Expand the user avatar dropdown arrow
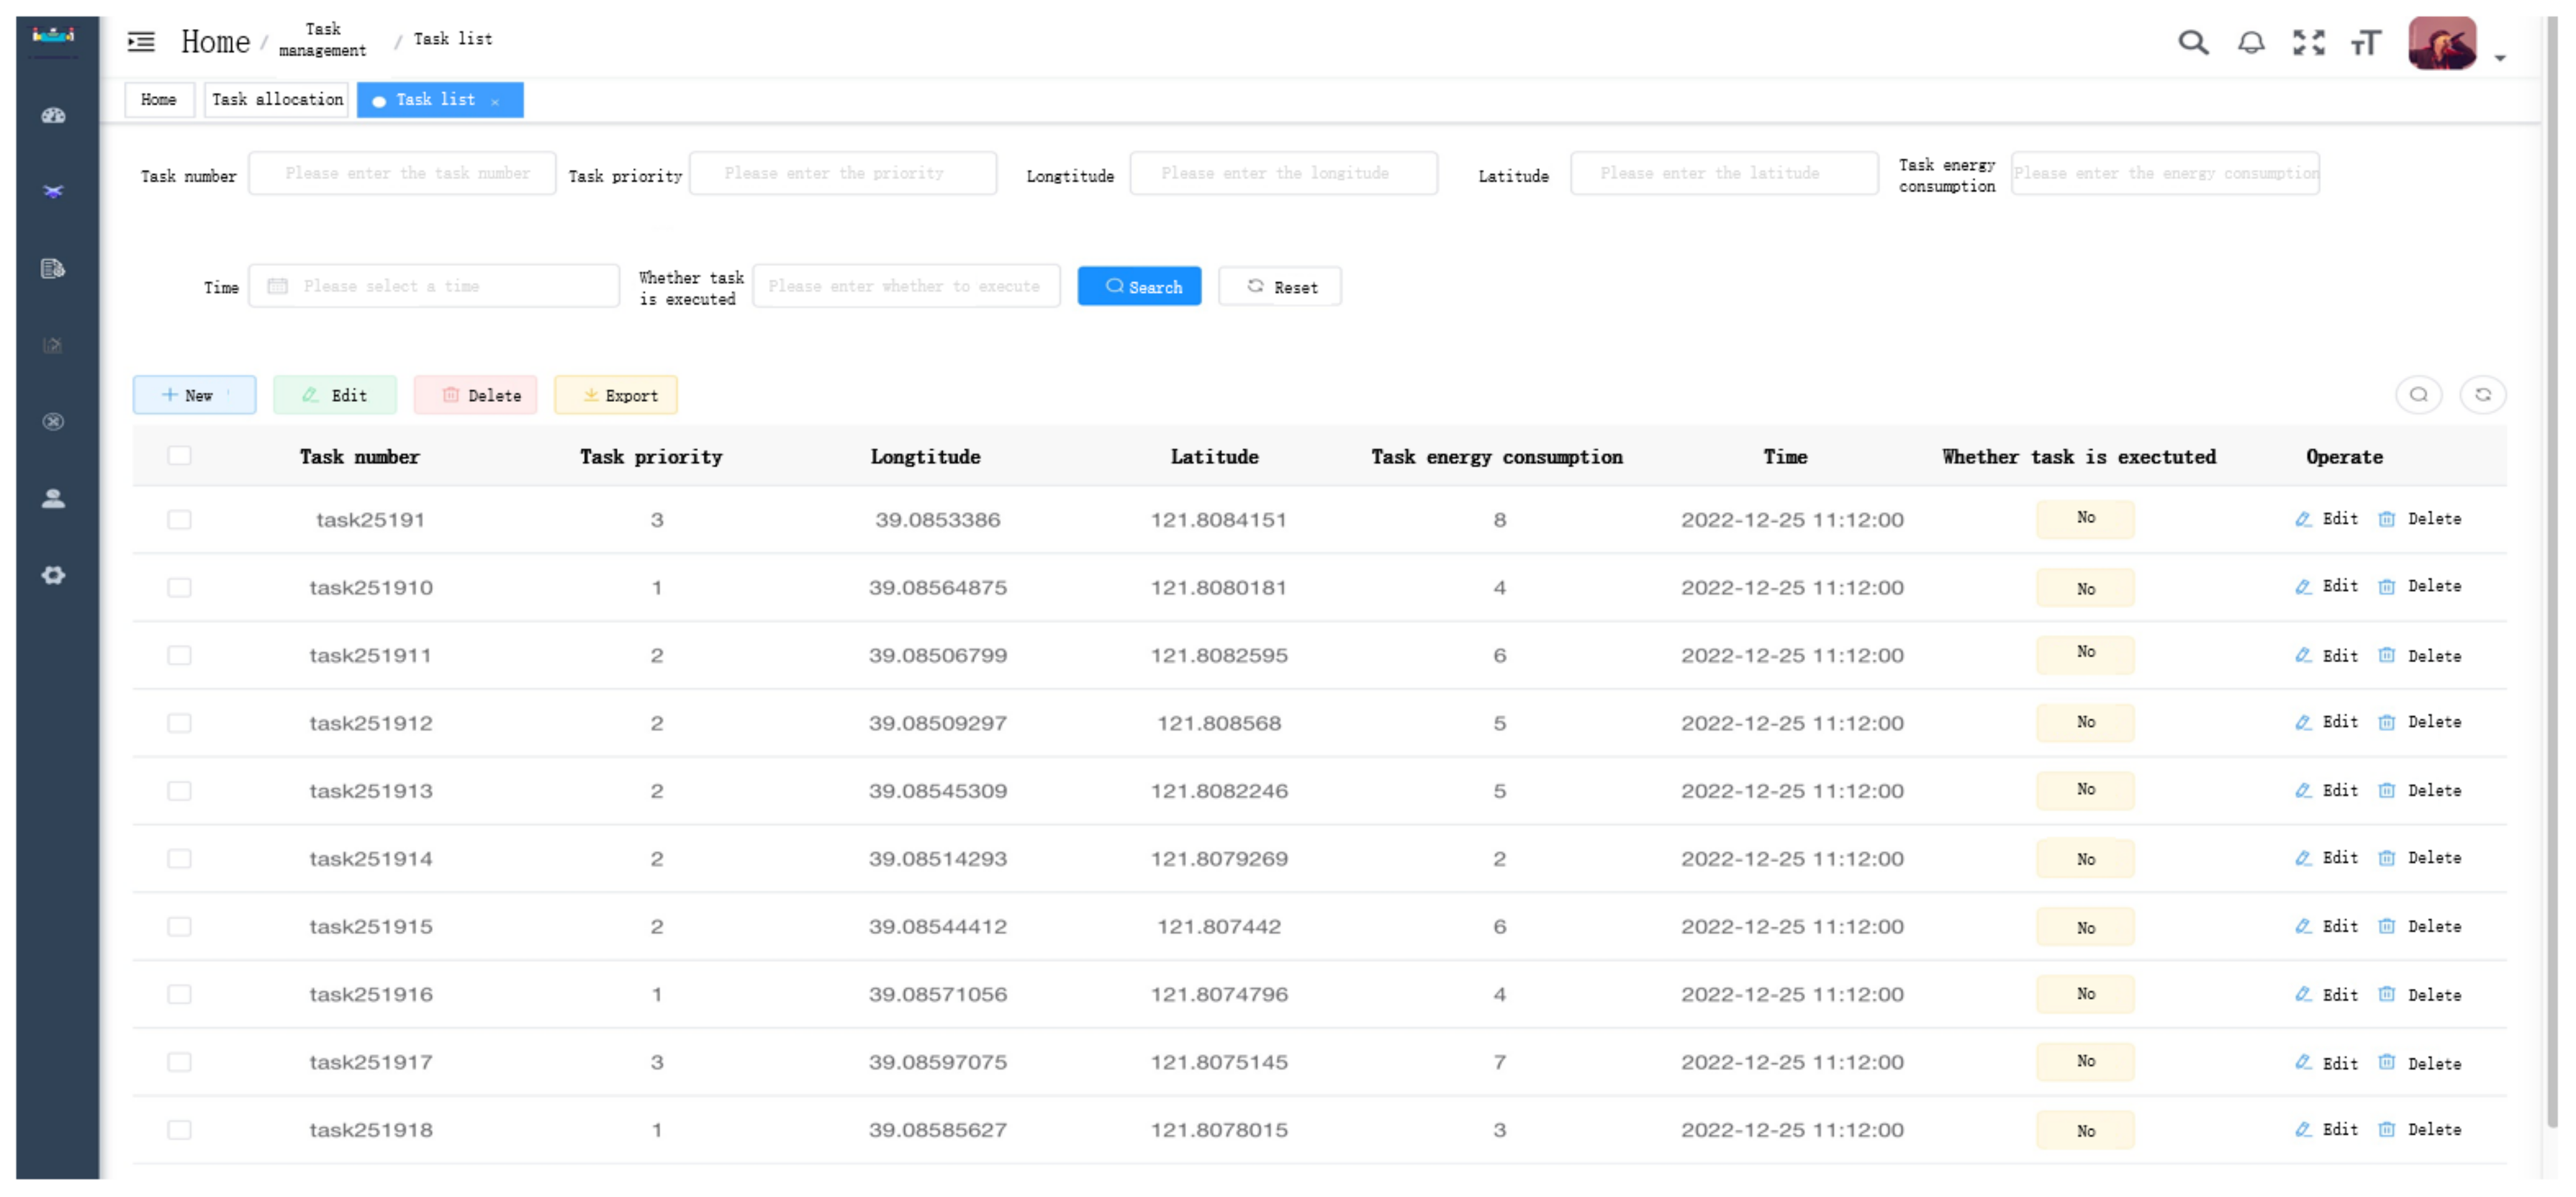This screenshot has width=2576, height=1197. (2499, 58)
